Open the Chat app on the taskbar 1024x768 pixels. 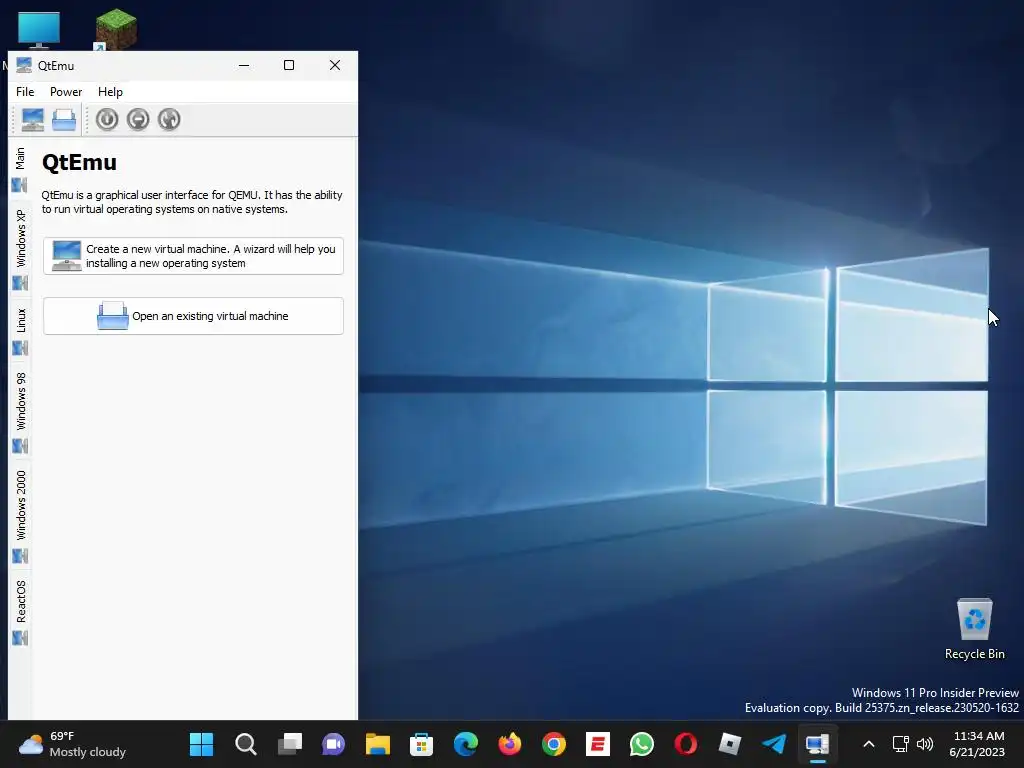tap(334, 744)
